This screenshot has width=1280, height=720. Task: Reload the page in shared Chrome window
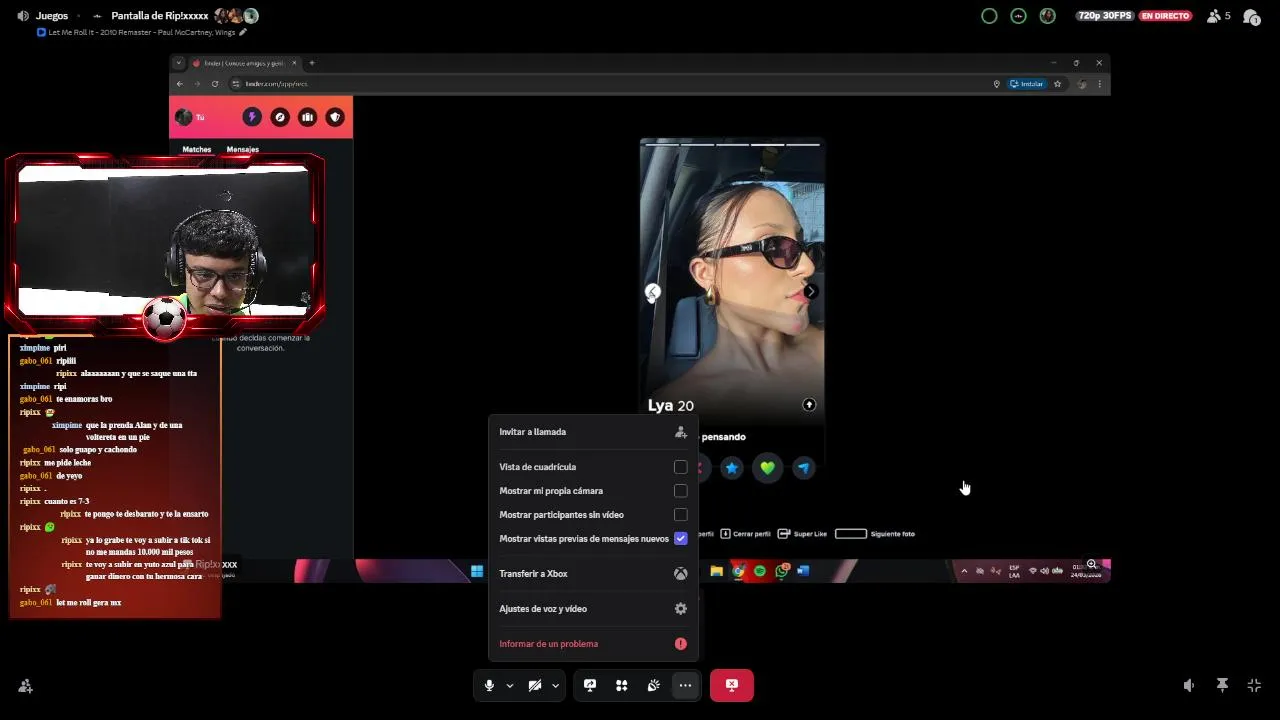[x=214, y=84]
